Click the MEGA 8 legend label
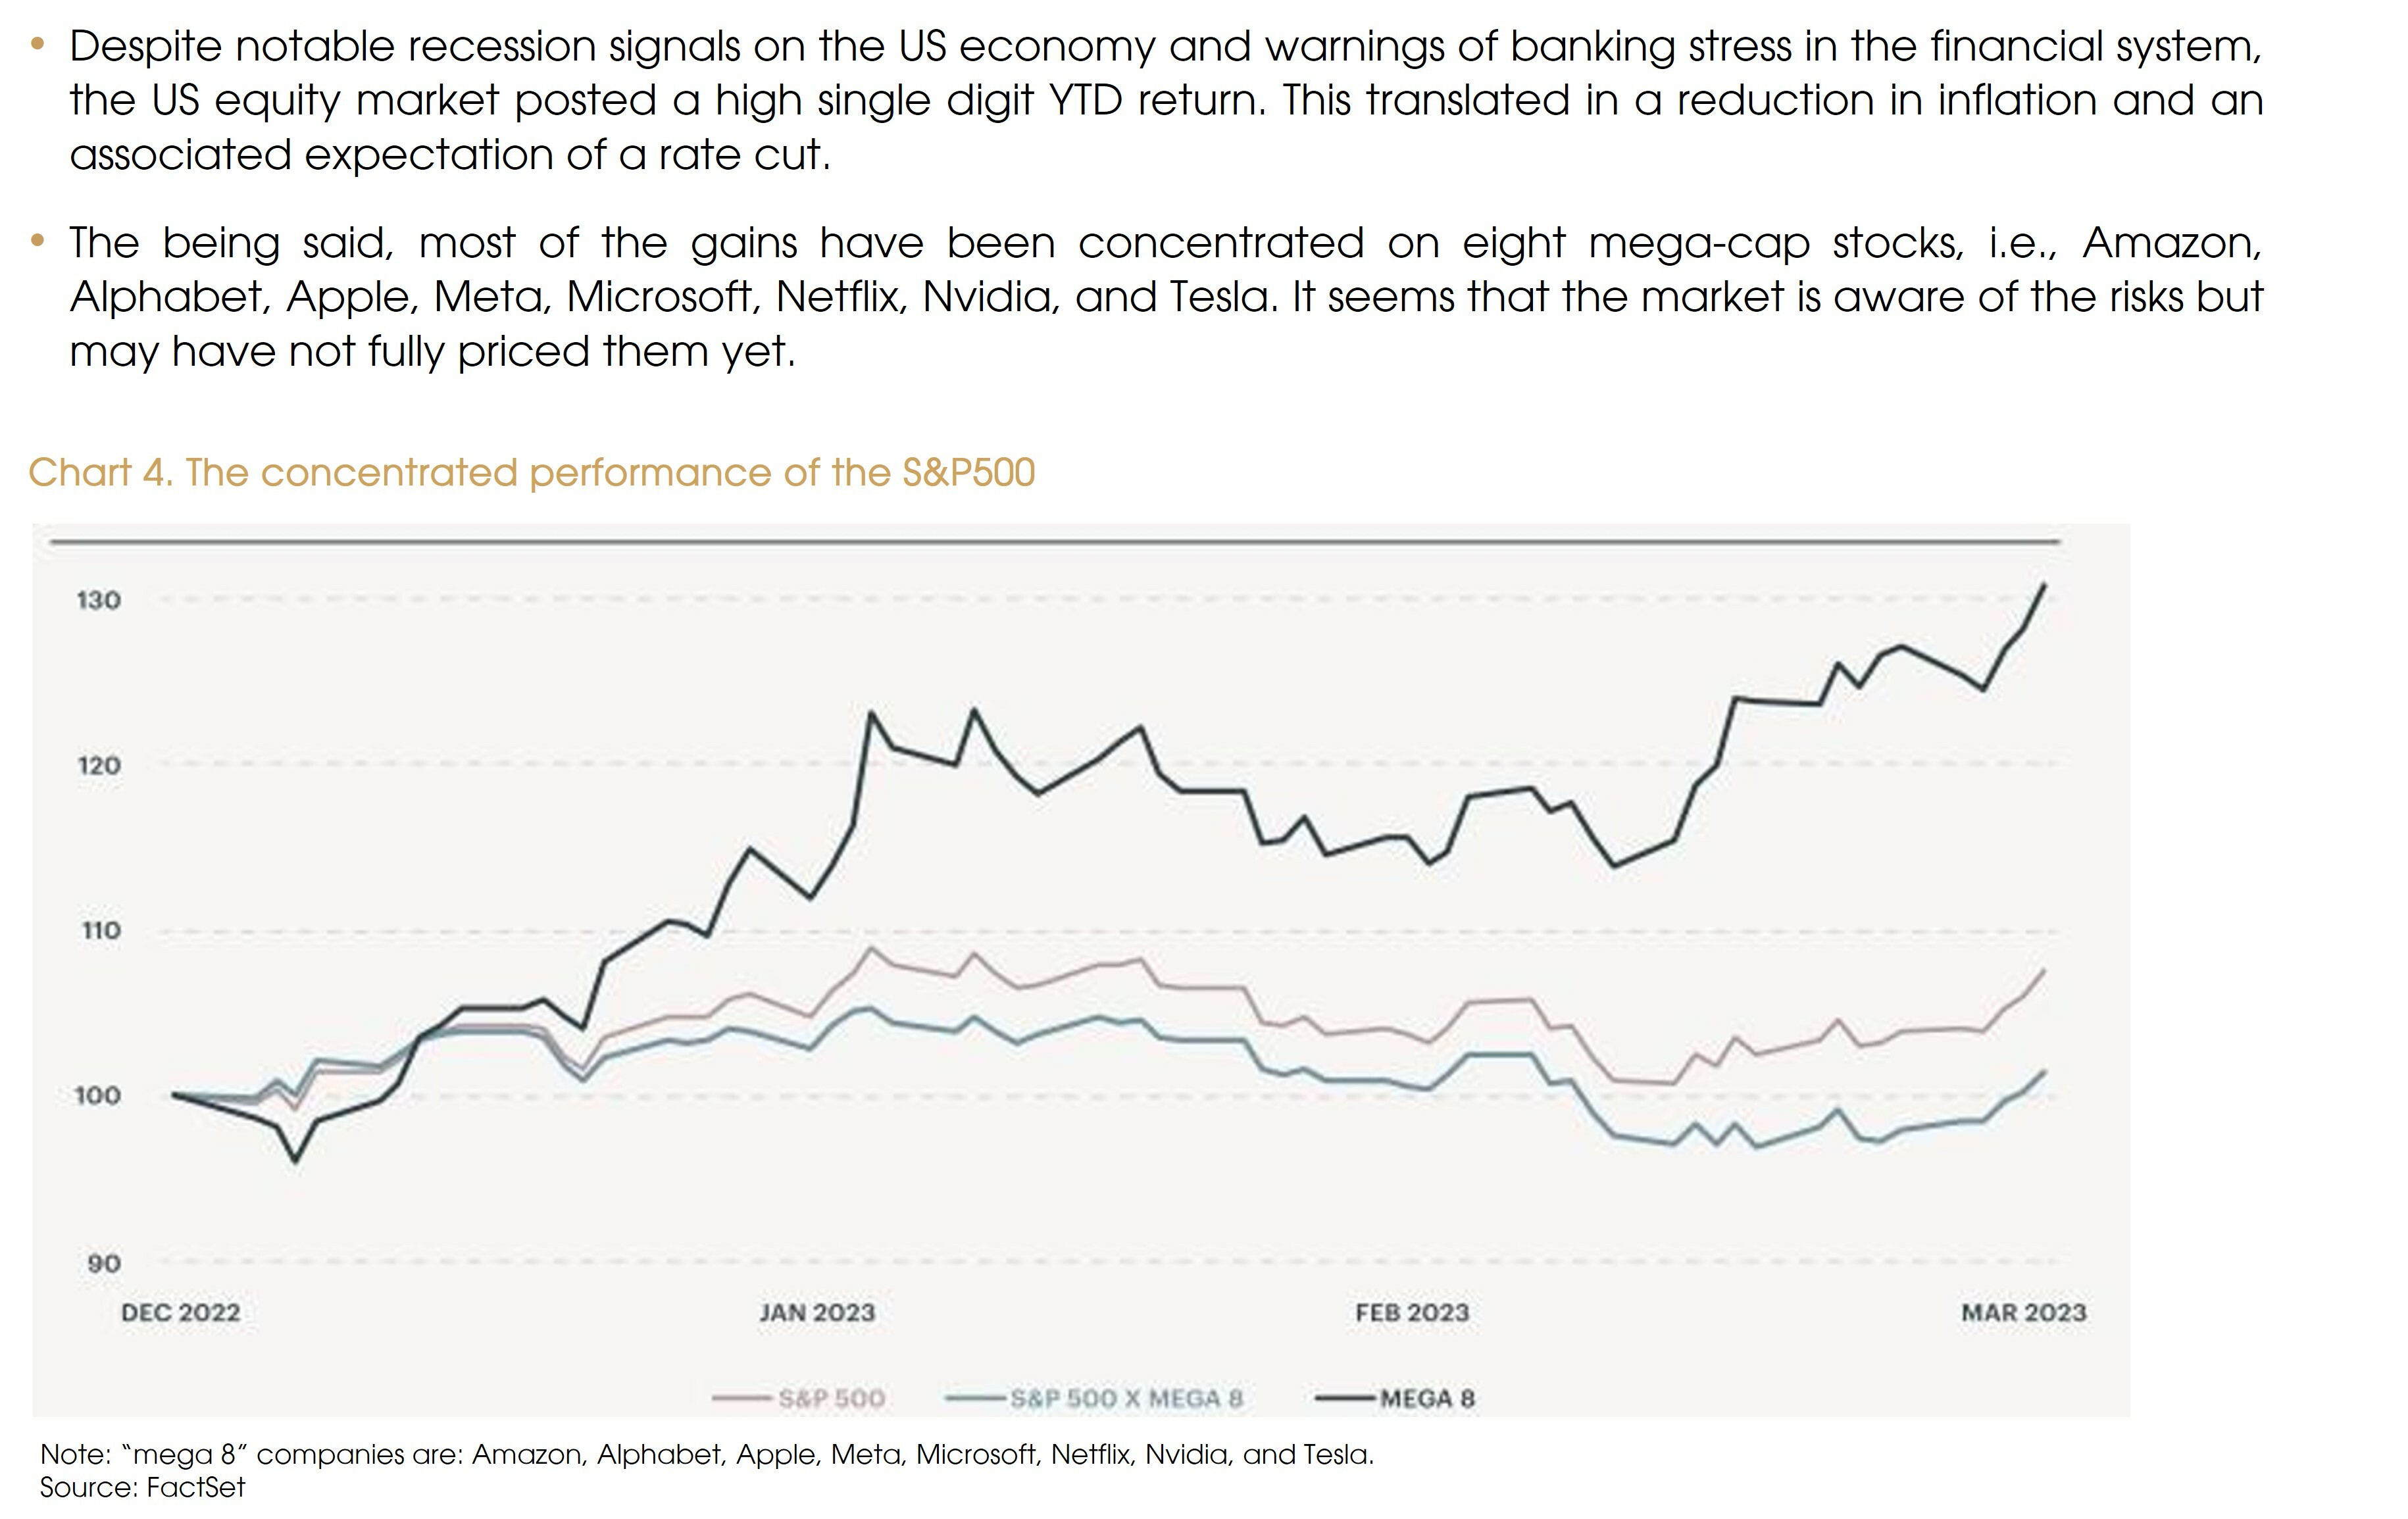This screenshot has width=2408, height=1519. [1427, 1398]
